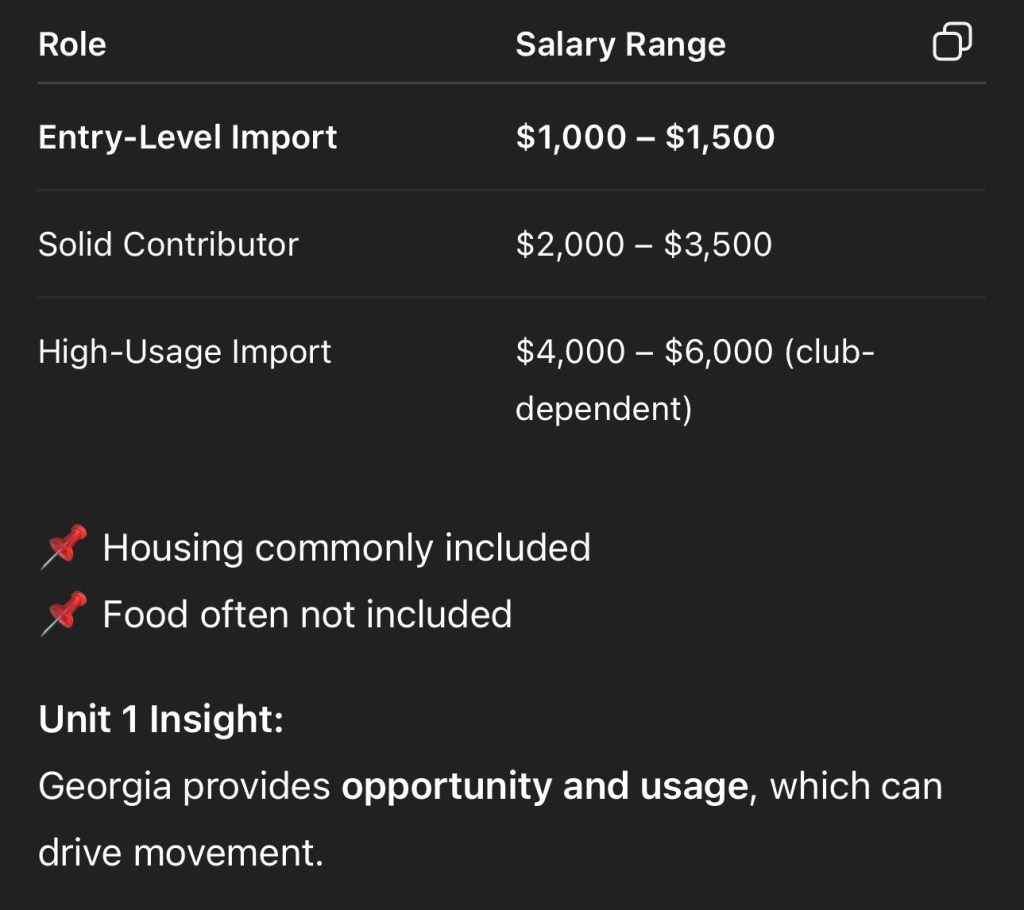This screenshot has width=1024, height=910.
Task: Select the $2,000 – $3,500 salary cell
Action: (x=644, y=245)
